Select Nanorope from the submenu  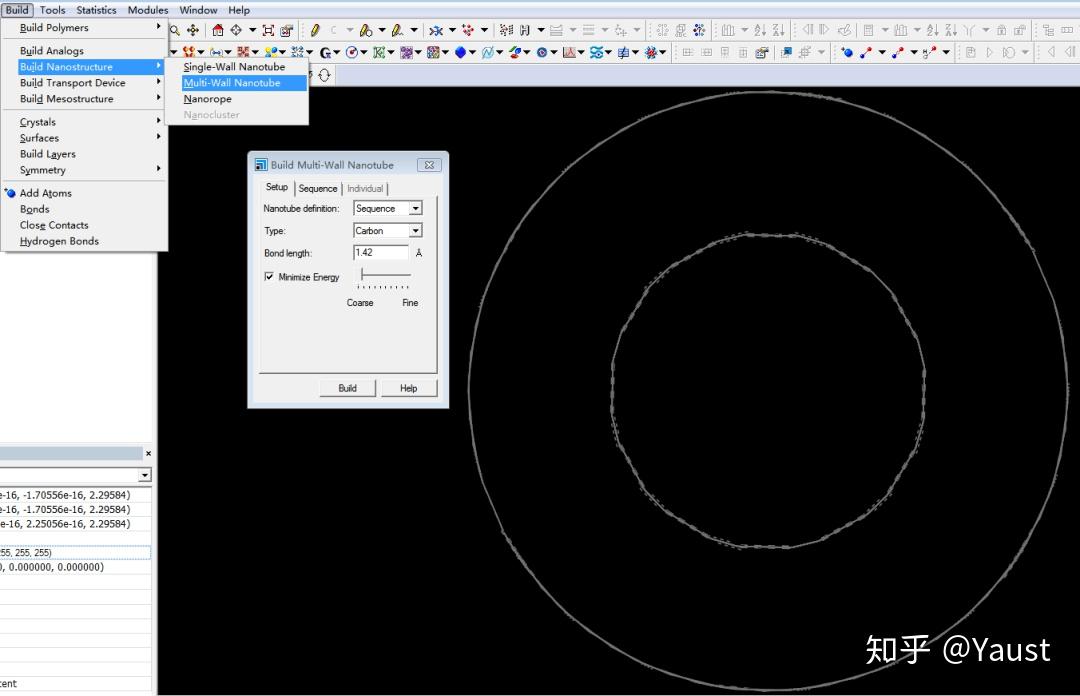207,99
